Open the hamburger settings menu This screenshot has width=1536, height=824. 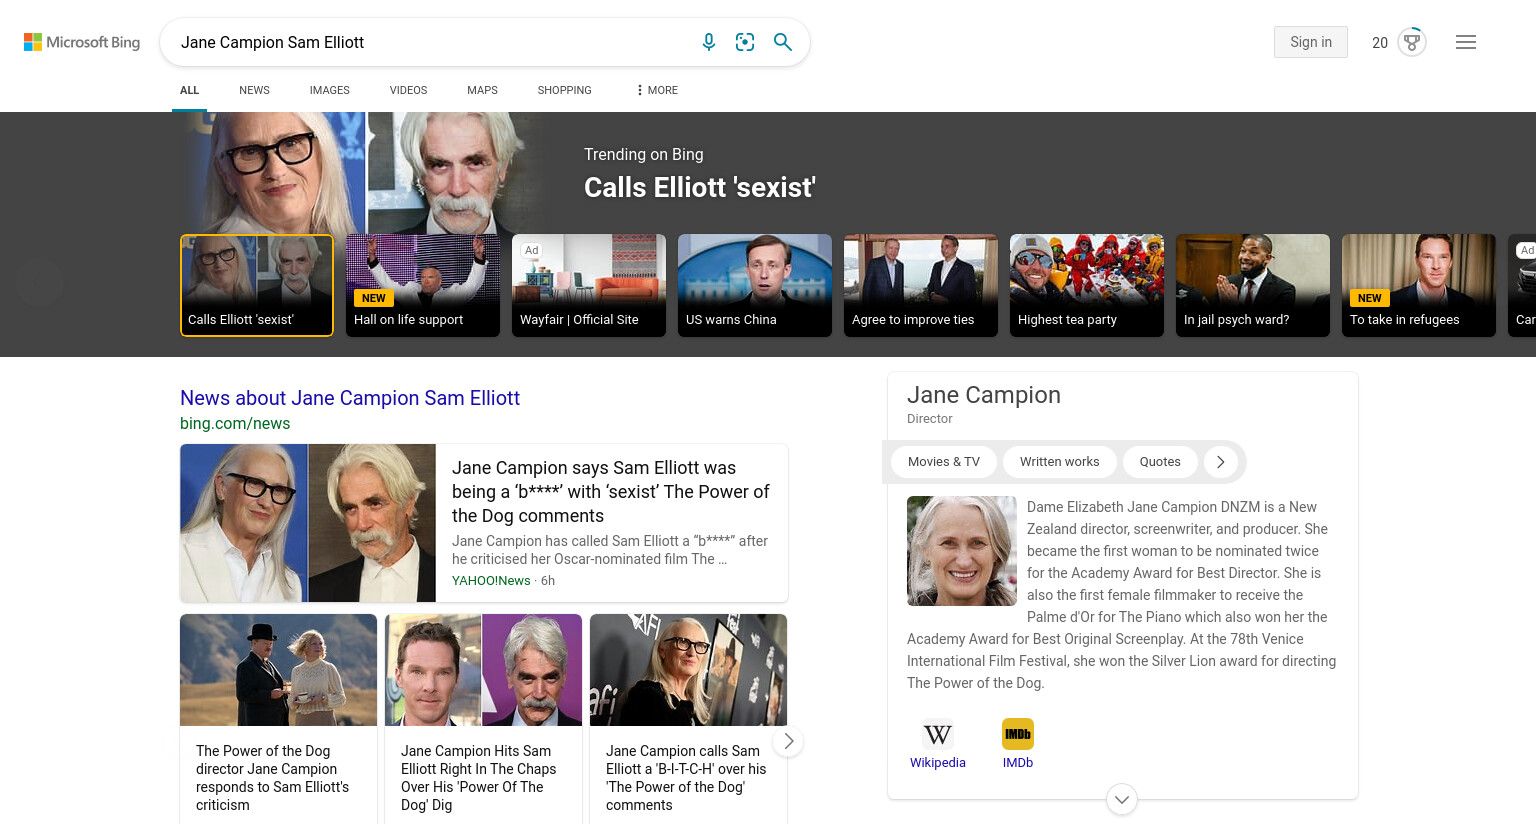1466,42
